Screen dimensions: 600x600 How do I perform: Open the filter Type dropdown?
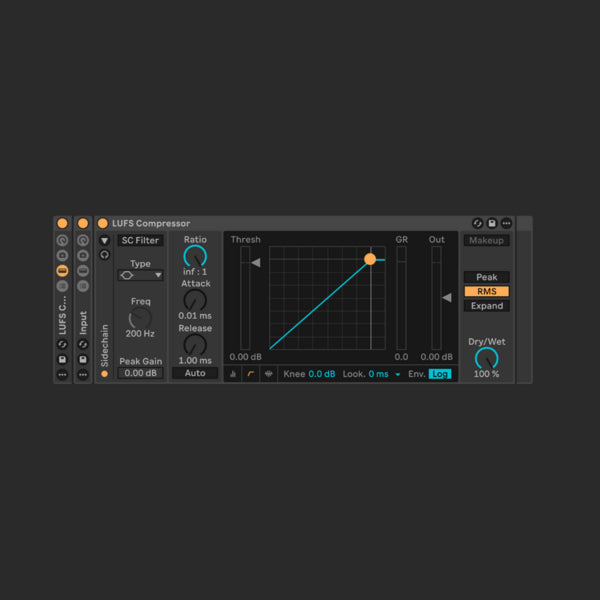click(x=140, y=275)
